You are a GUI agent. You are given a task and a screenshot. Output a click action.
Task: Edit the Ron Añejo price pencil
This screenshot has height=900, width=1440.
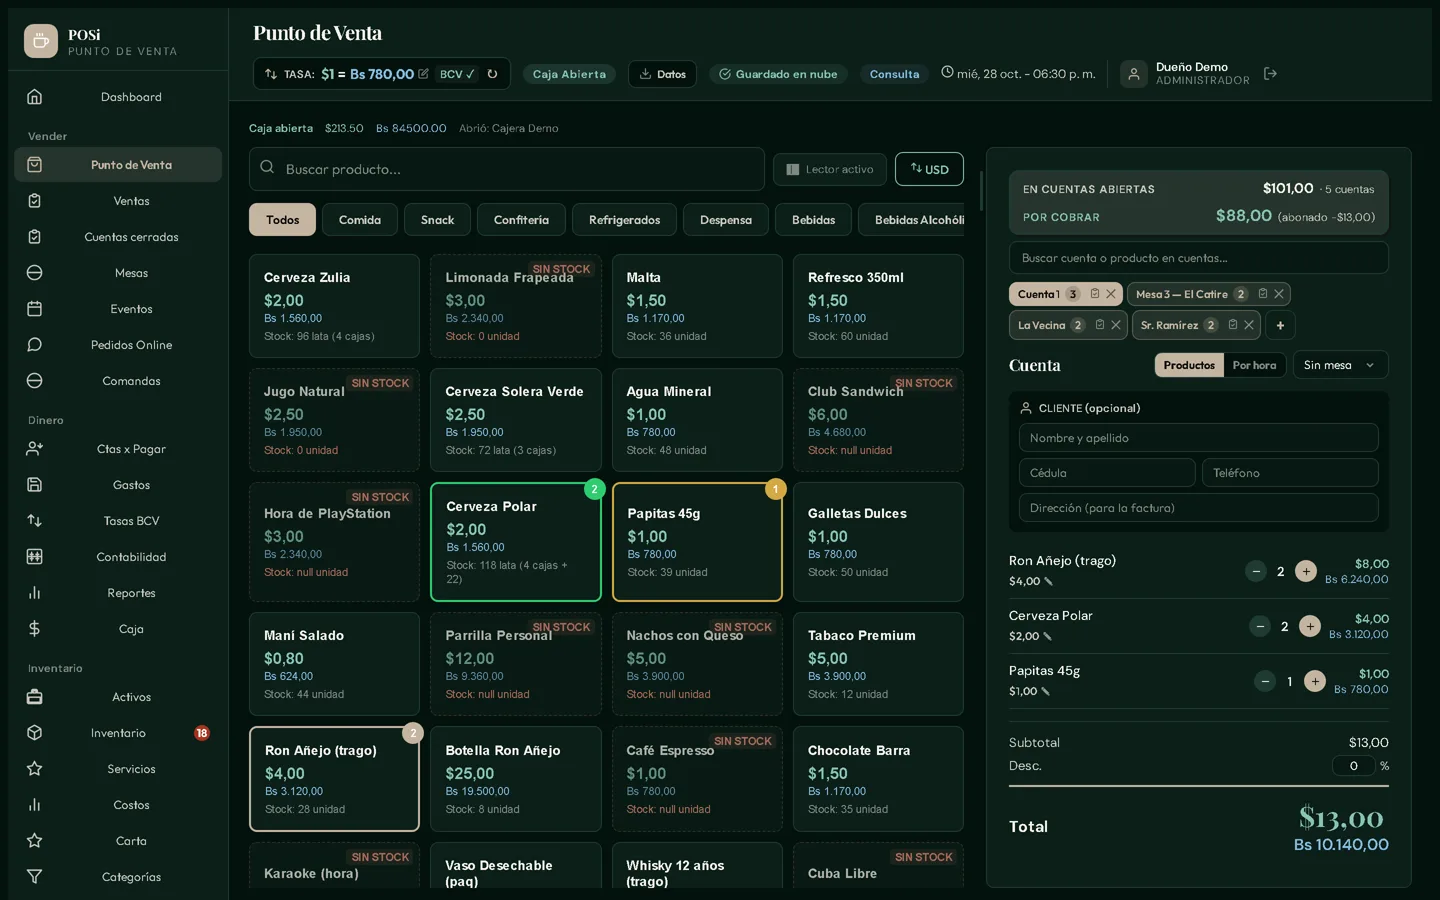point(1048,582)
